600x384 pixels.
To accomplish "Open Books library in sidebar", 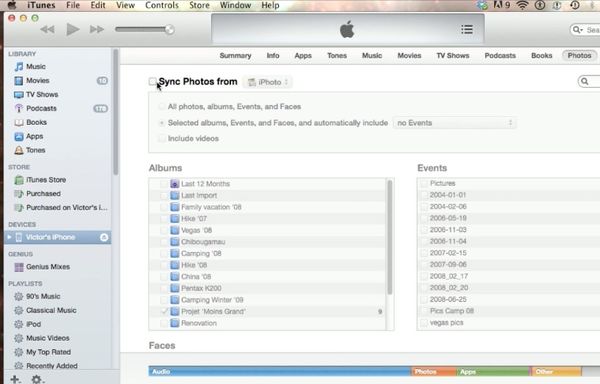I will (x=36, y=122).
